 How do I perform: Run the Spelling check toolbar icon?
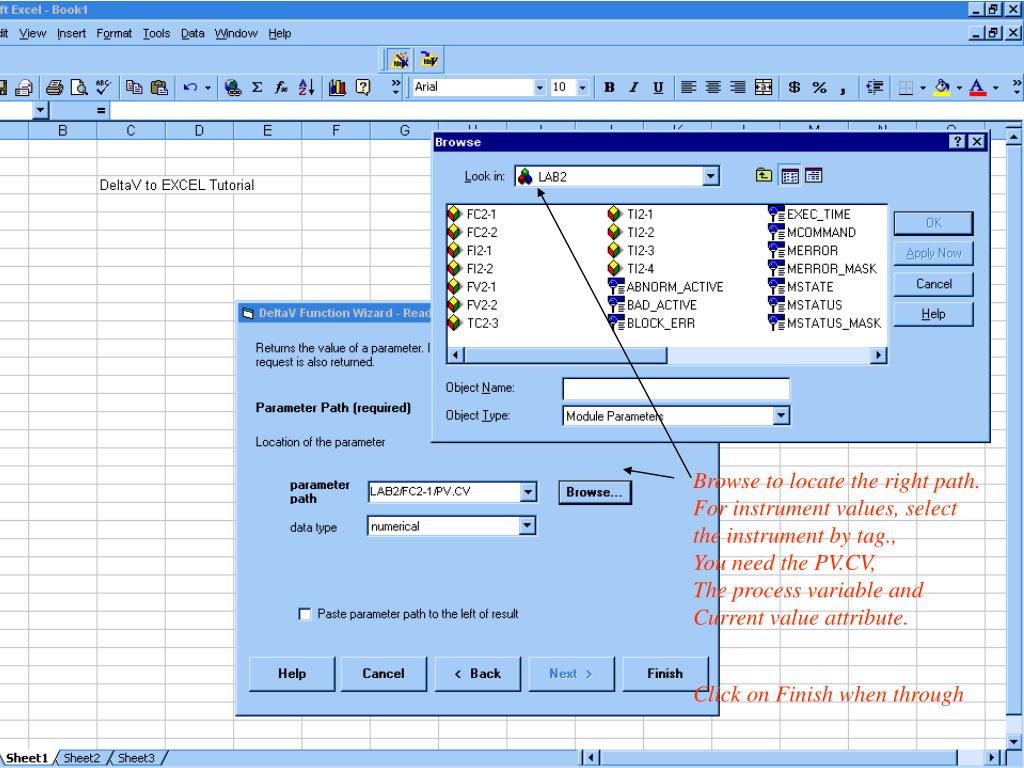pos(103,88)
